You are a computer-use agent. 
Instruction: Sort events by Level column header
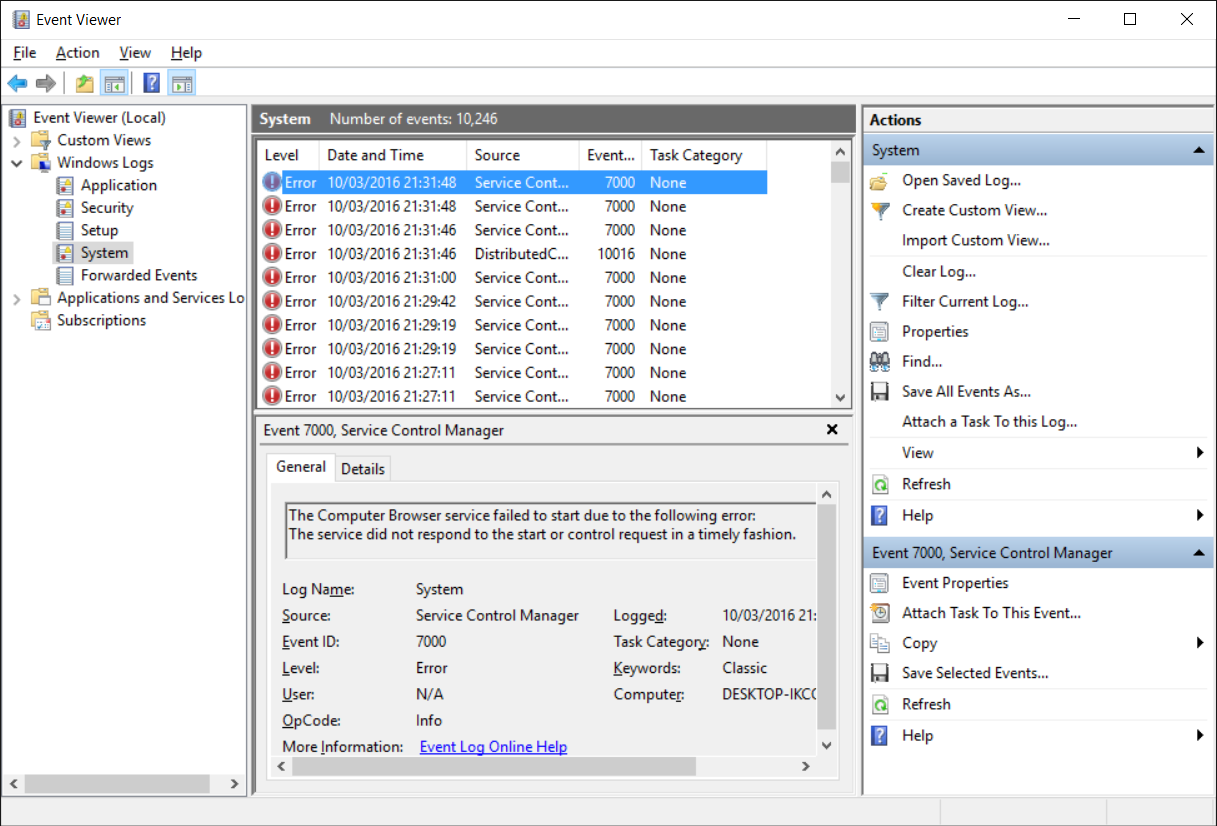(x=288, y=155)
